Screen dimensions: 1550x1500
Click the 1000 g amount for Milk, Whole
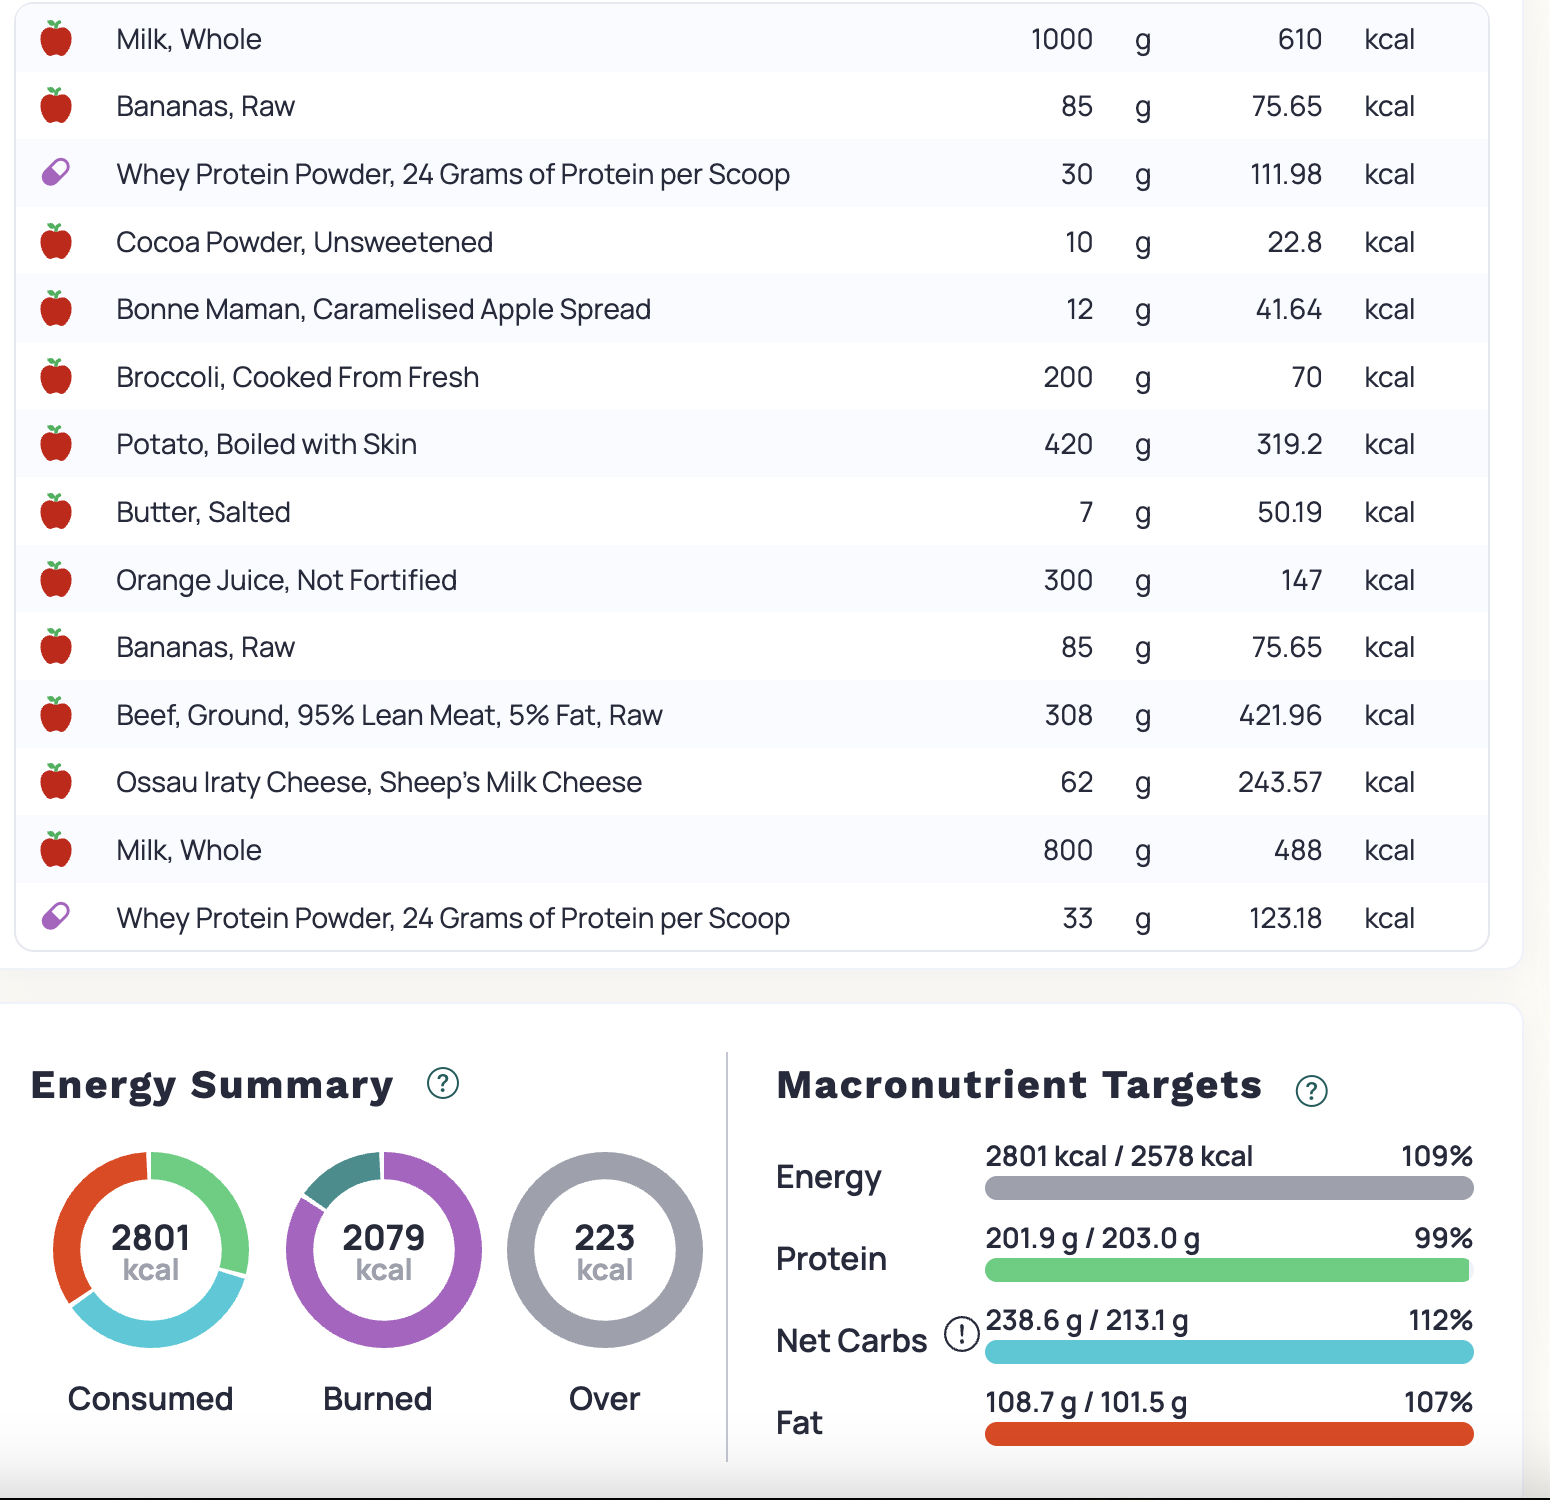coord(1061,39)
